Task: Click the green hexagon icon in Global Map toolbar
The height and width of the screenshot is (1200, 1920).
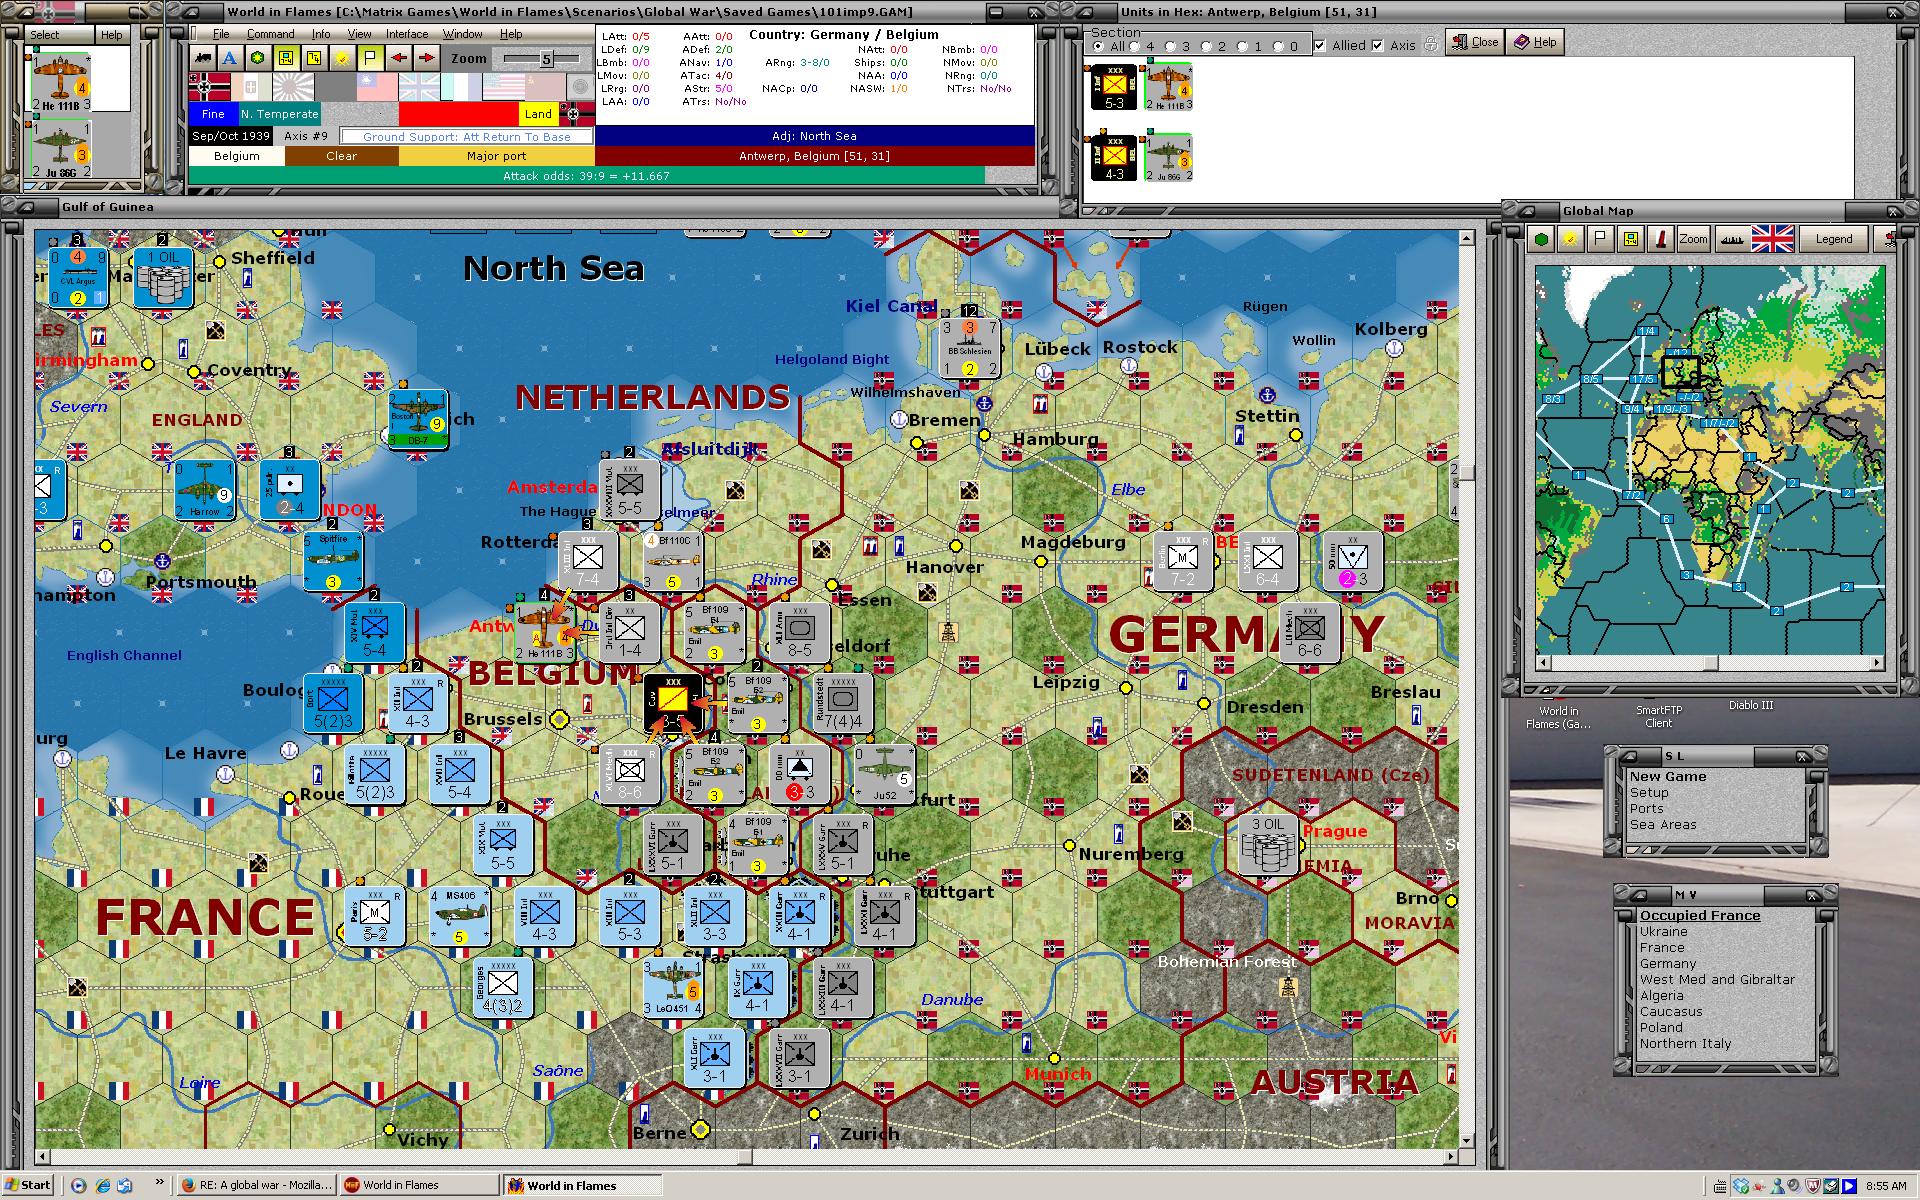Action: (x=1542, y=239)
